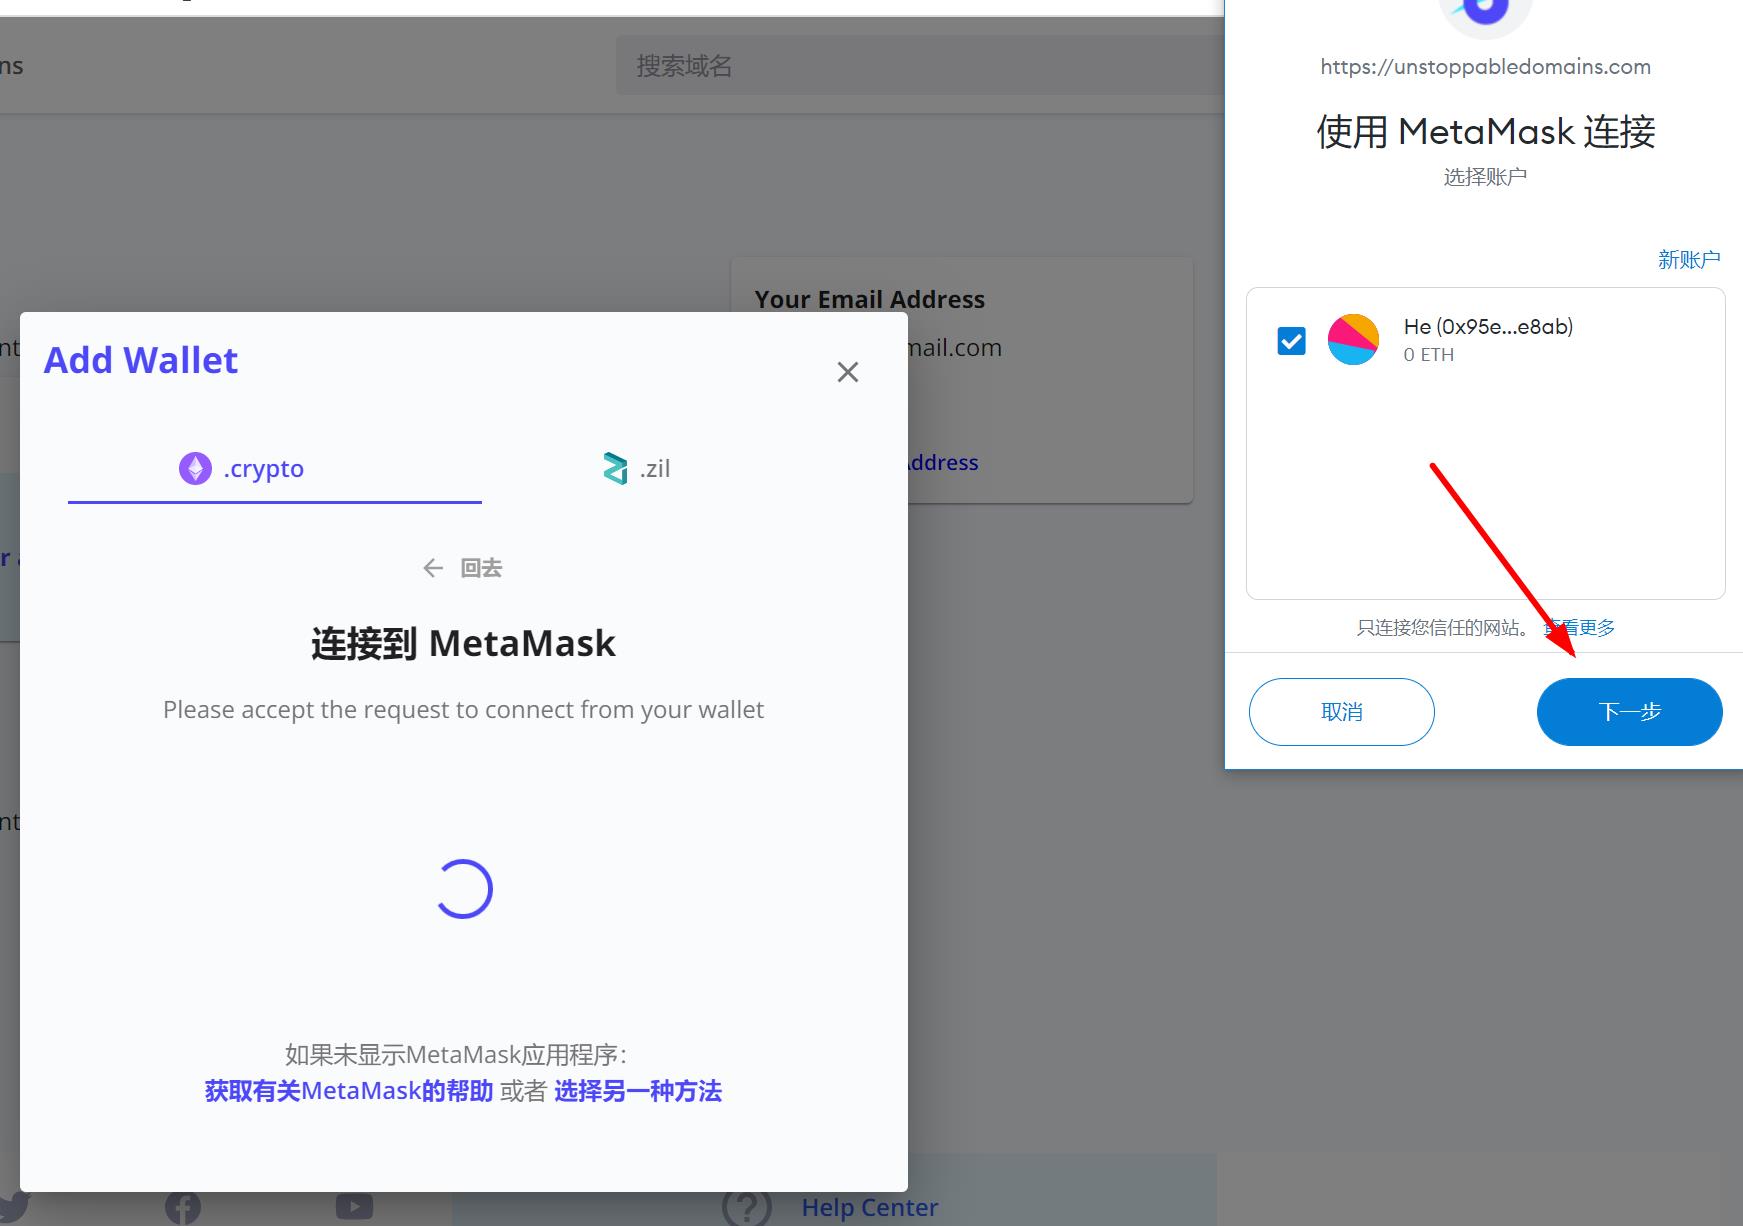Screen dimensions: 1743x1226
Task: Uncheck the He account checkbox
Action: [1291, 341]
